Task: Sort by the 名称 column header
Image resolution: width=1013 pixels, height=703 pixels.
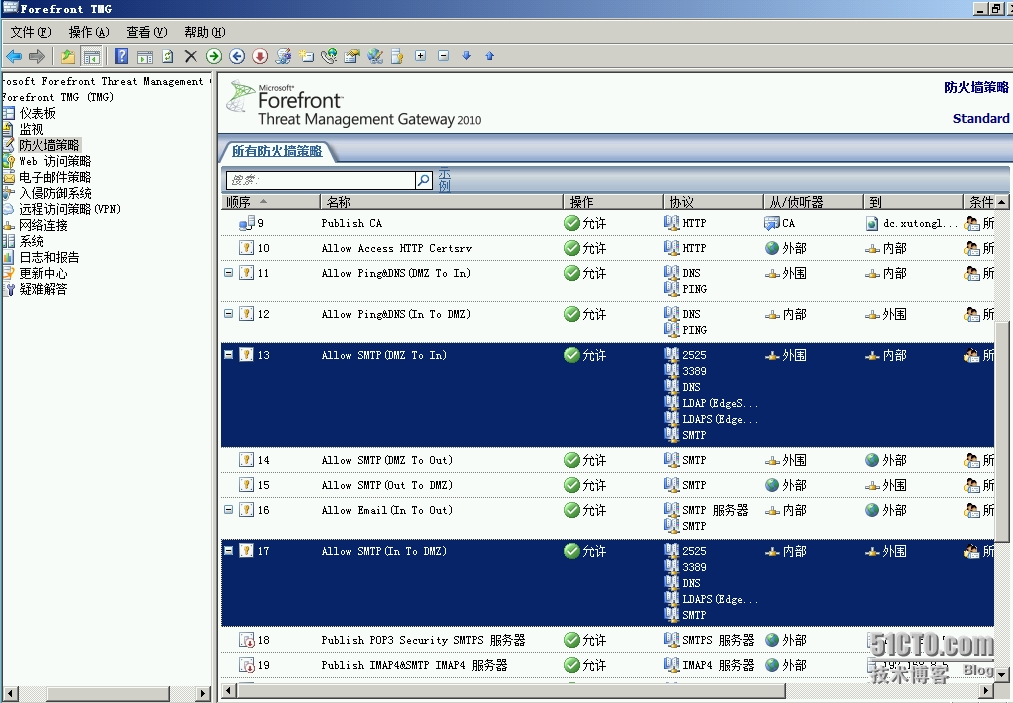Action: point(441,202)
